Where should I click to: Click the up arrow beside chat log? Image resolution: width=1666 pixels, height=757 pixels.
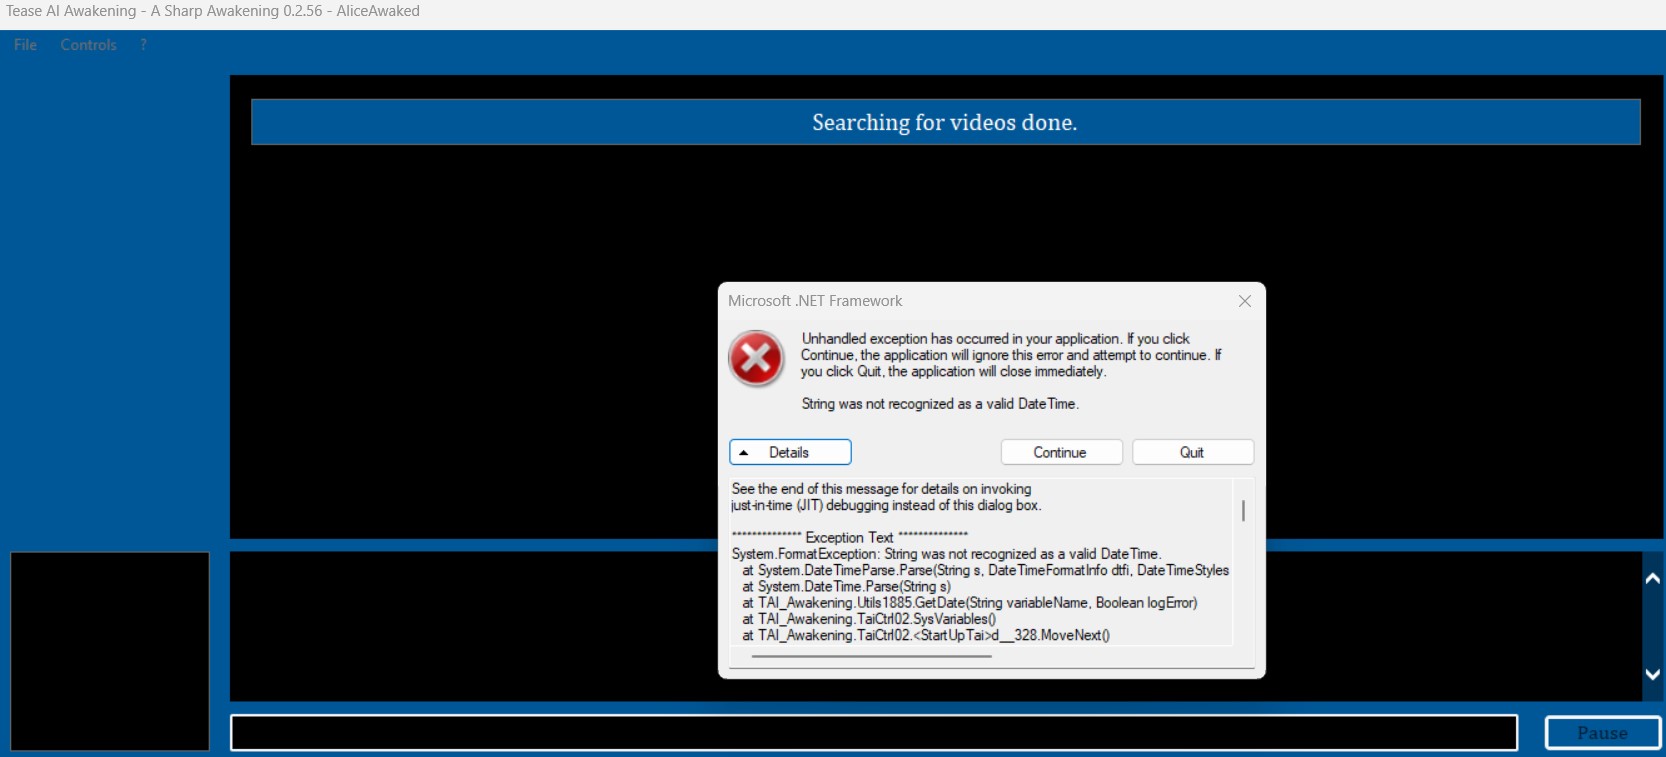pos(1652,578)
